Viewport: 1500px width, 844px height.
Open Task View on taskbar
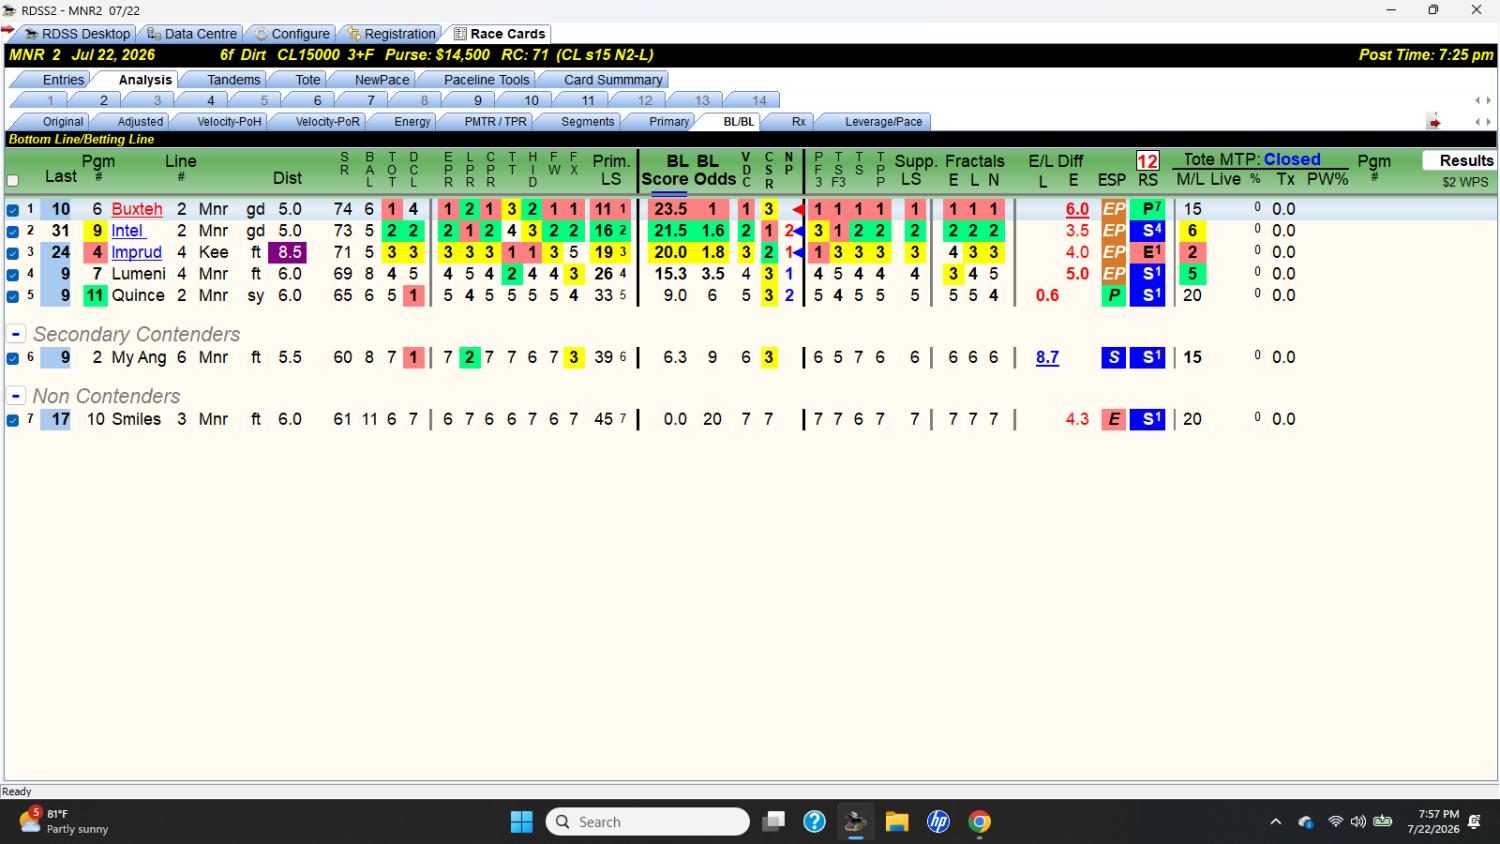point(773,822)
